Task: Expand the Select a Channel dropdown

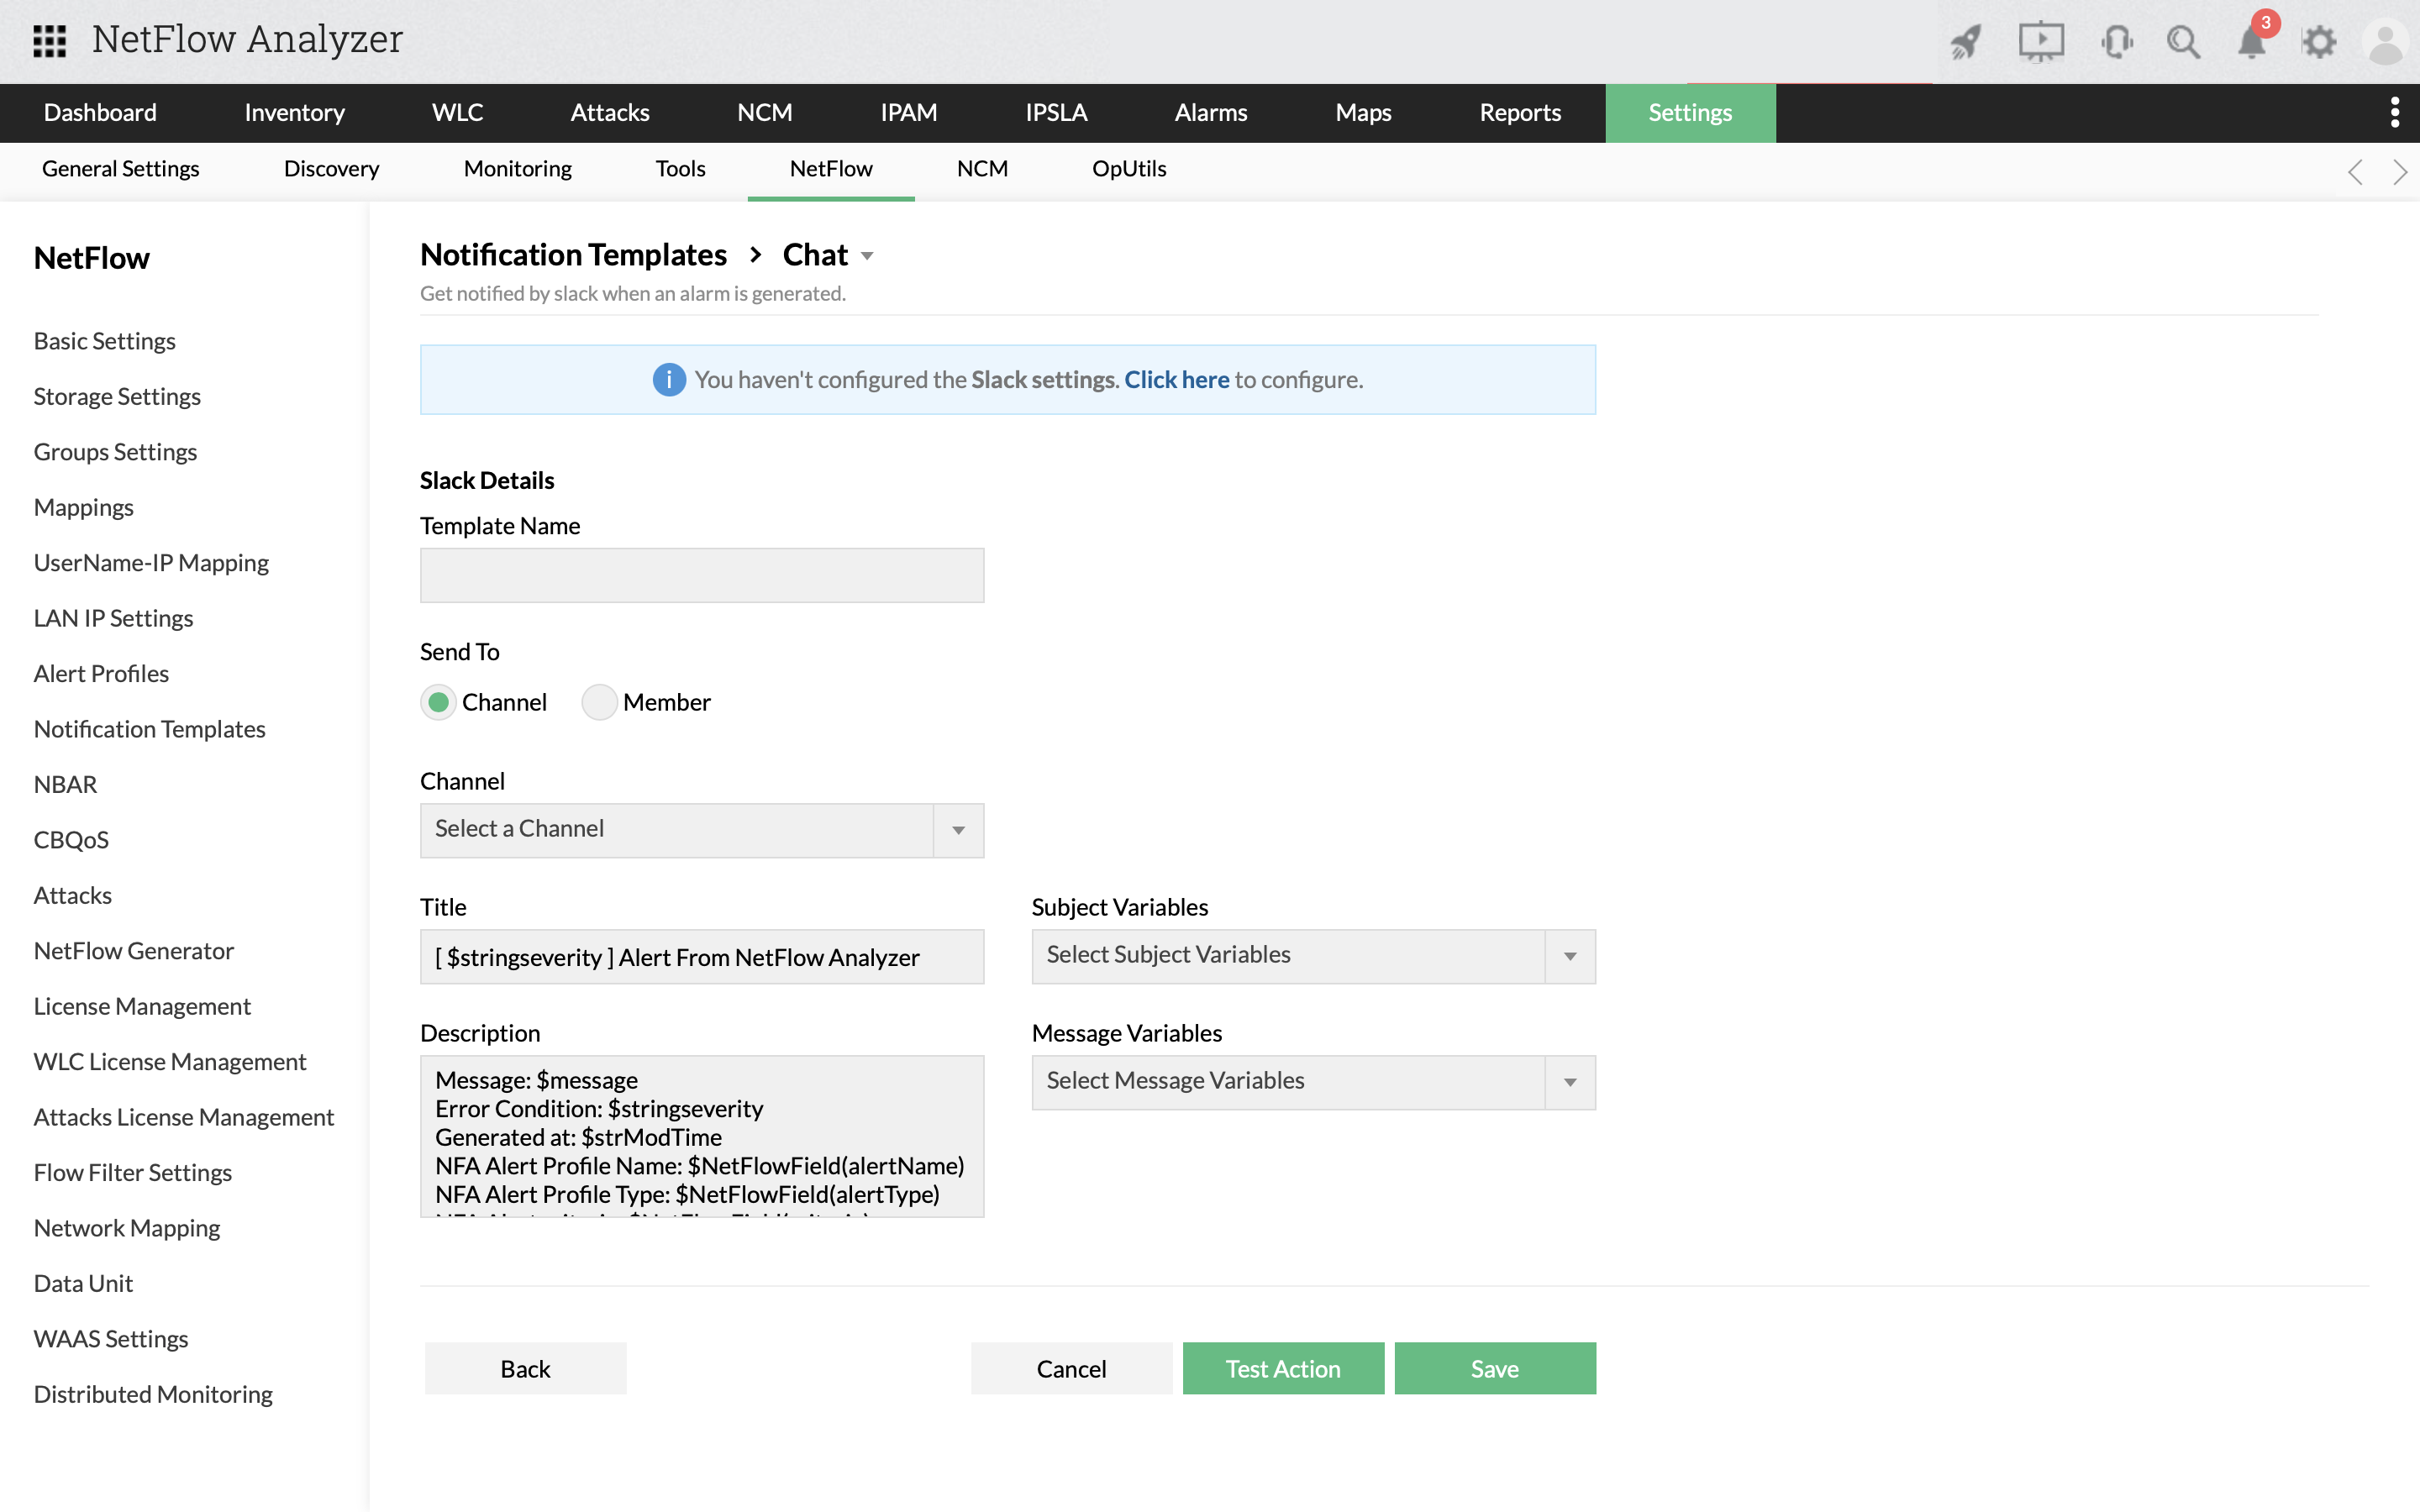Action: (701, 830)
